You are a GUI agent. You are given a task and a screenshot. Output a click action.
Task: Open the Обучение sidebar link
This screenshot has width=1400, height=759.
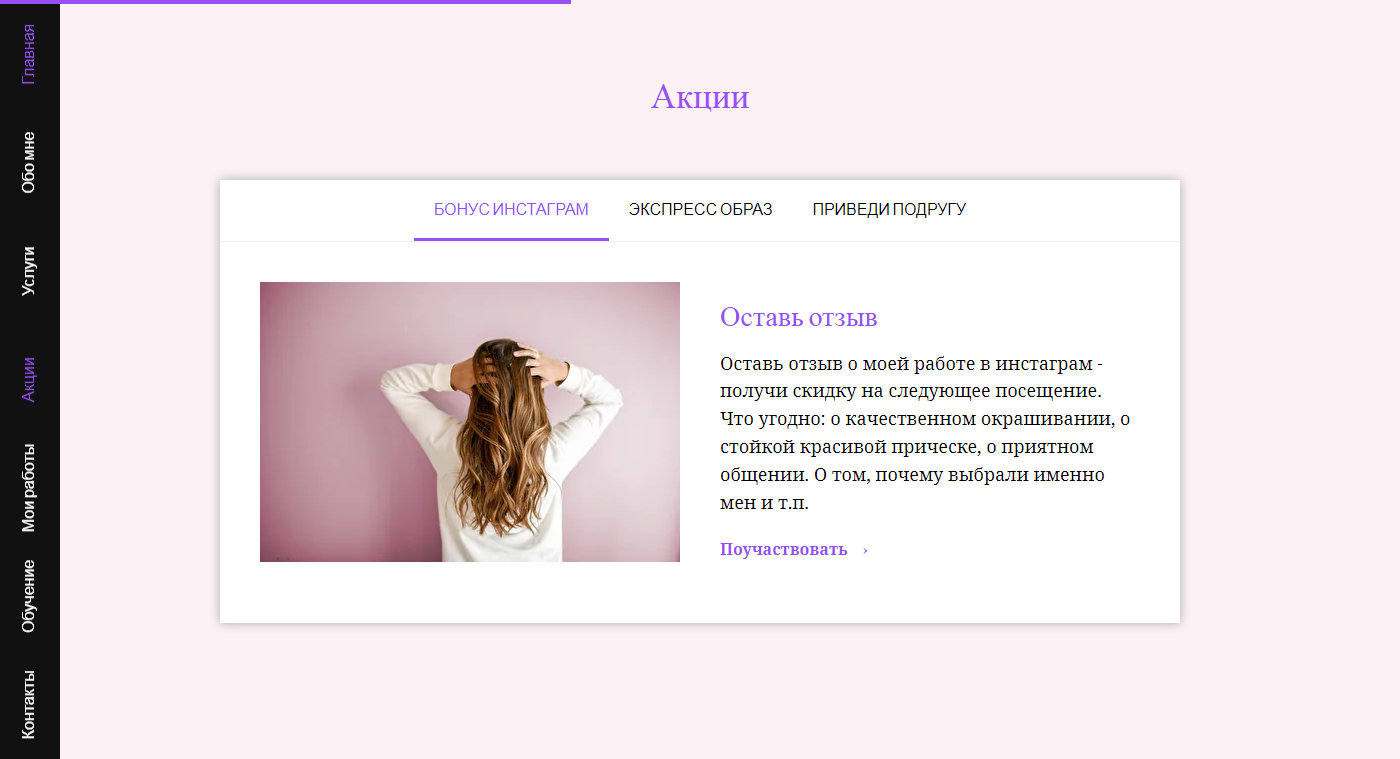(29, 595)
